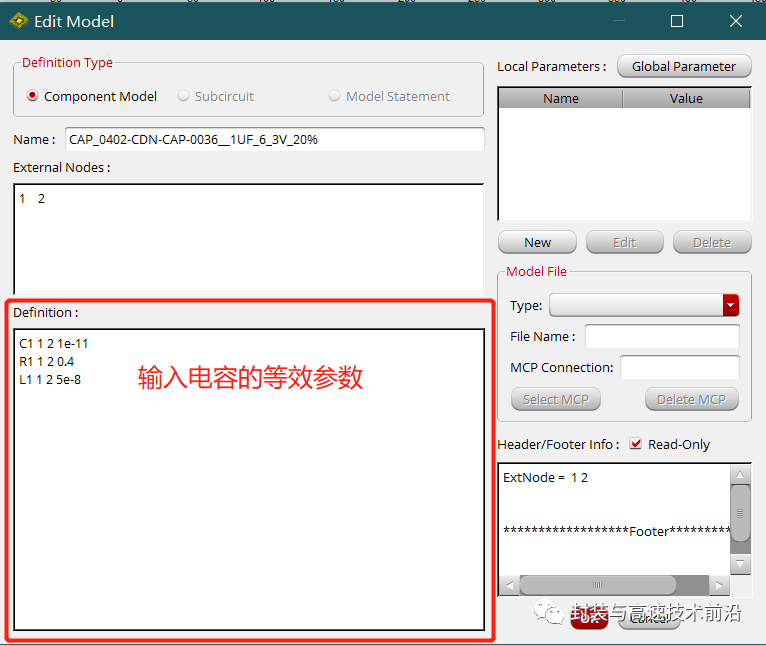Click the horizontal scrollbar left arrow
This screenshot has width=766, height=646.
pyautogui.click(x=510, y=585)
